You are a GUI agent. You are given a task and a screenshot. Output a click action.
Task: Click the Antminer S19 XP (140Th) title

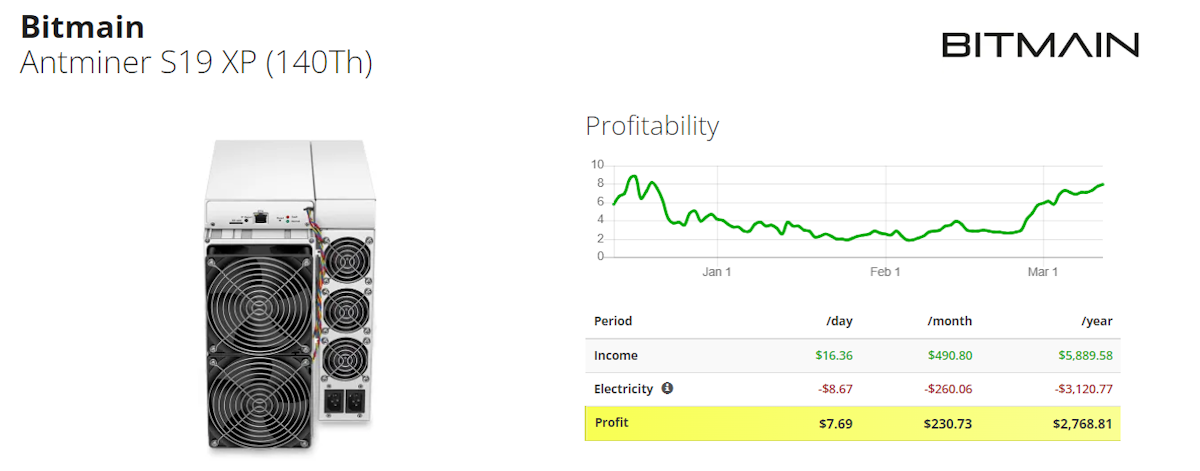[196, 63]
